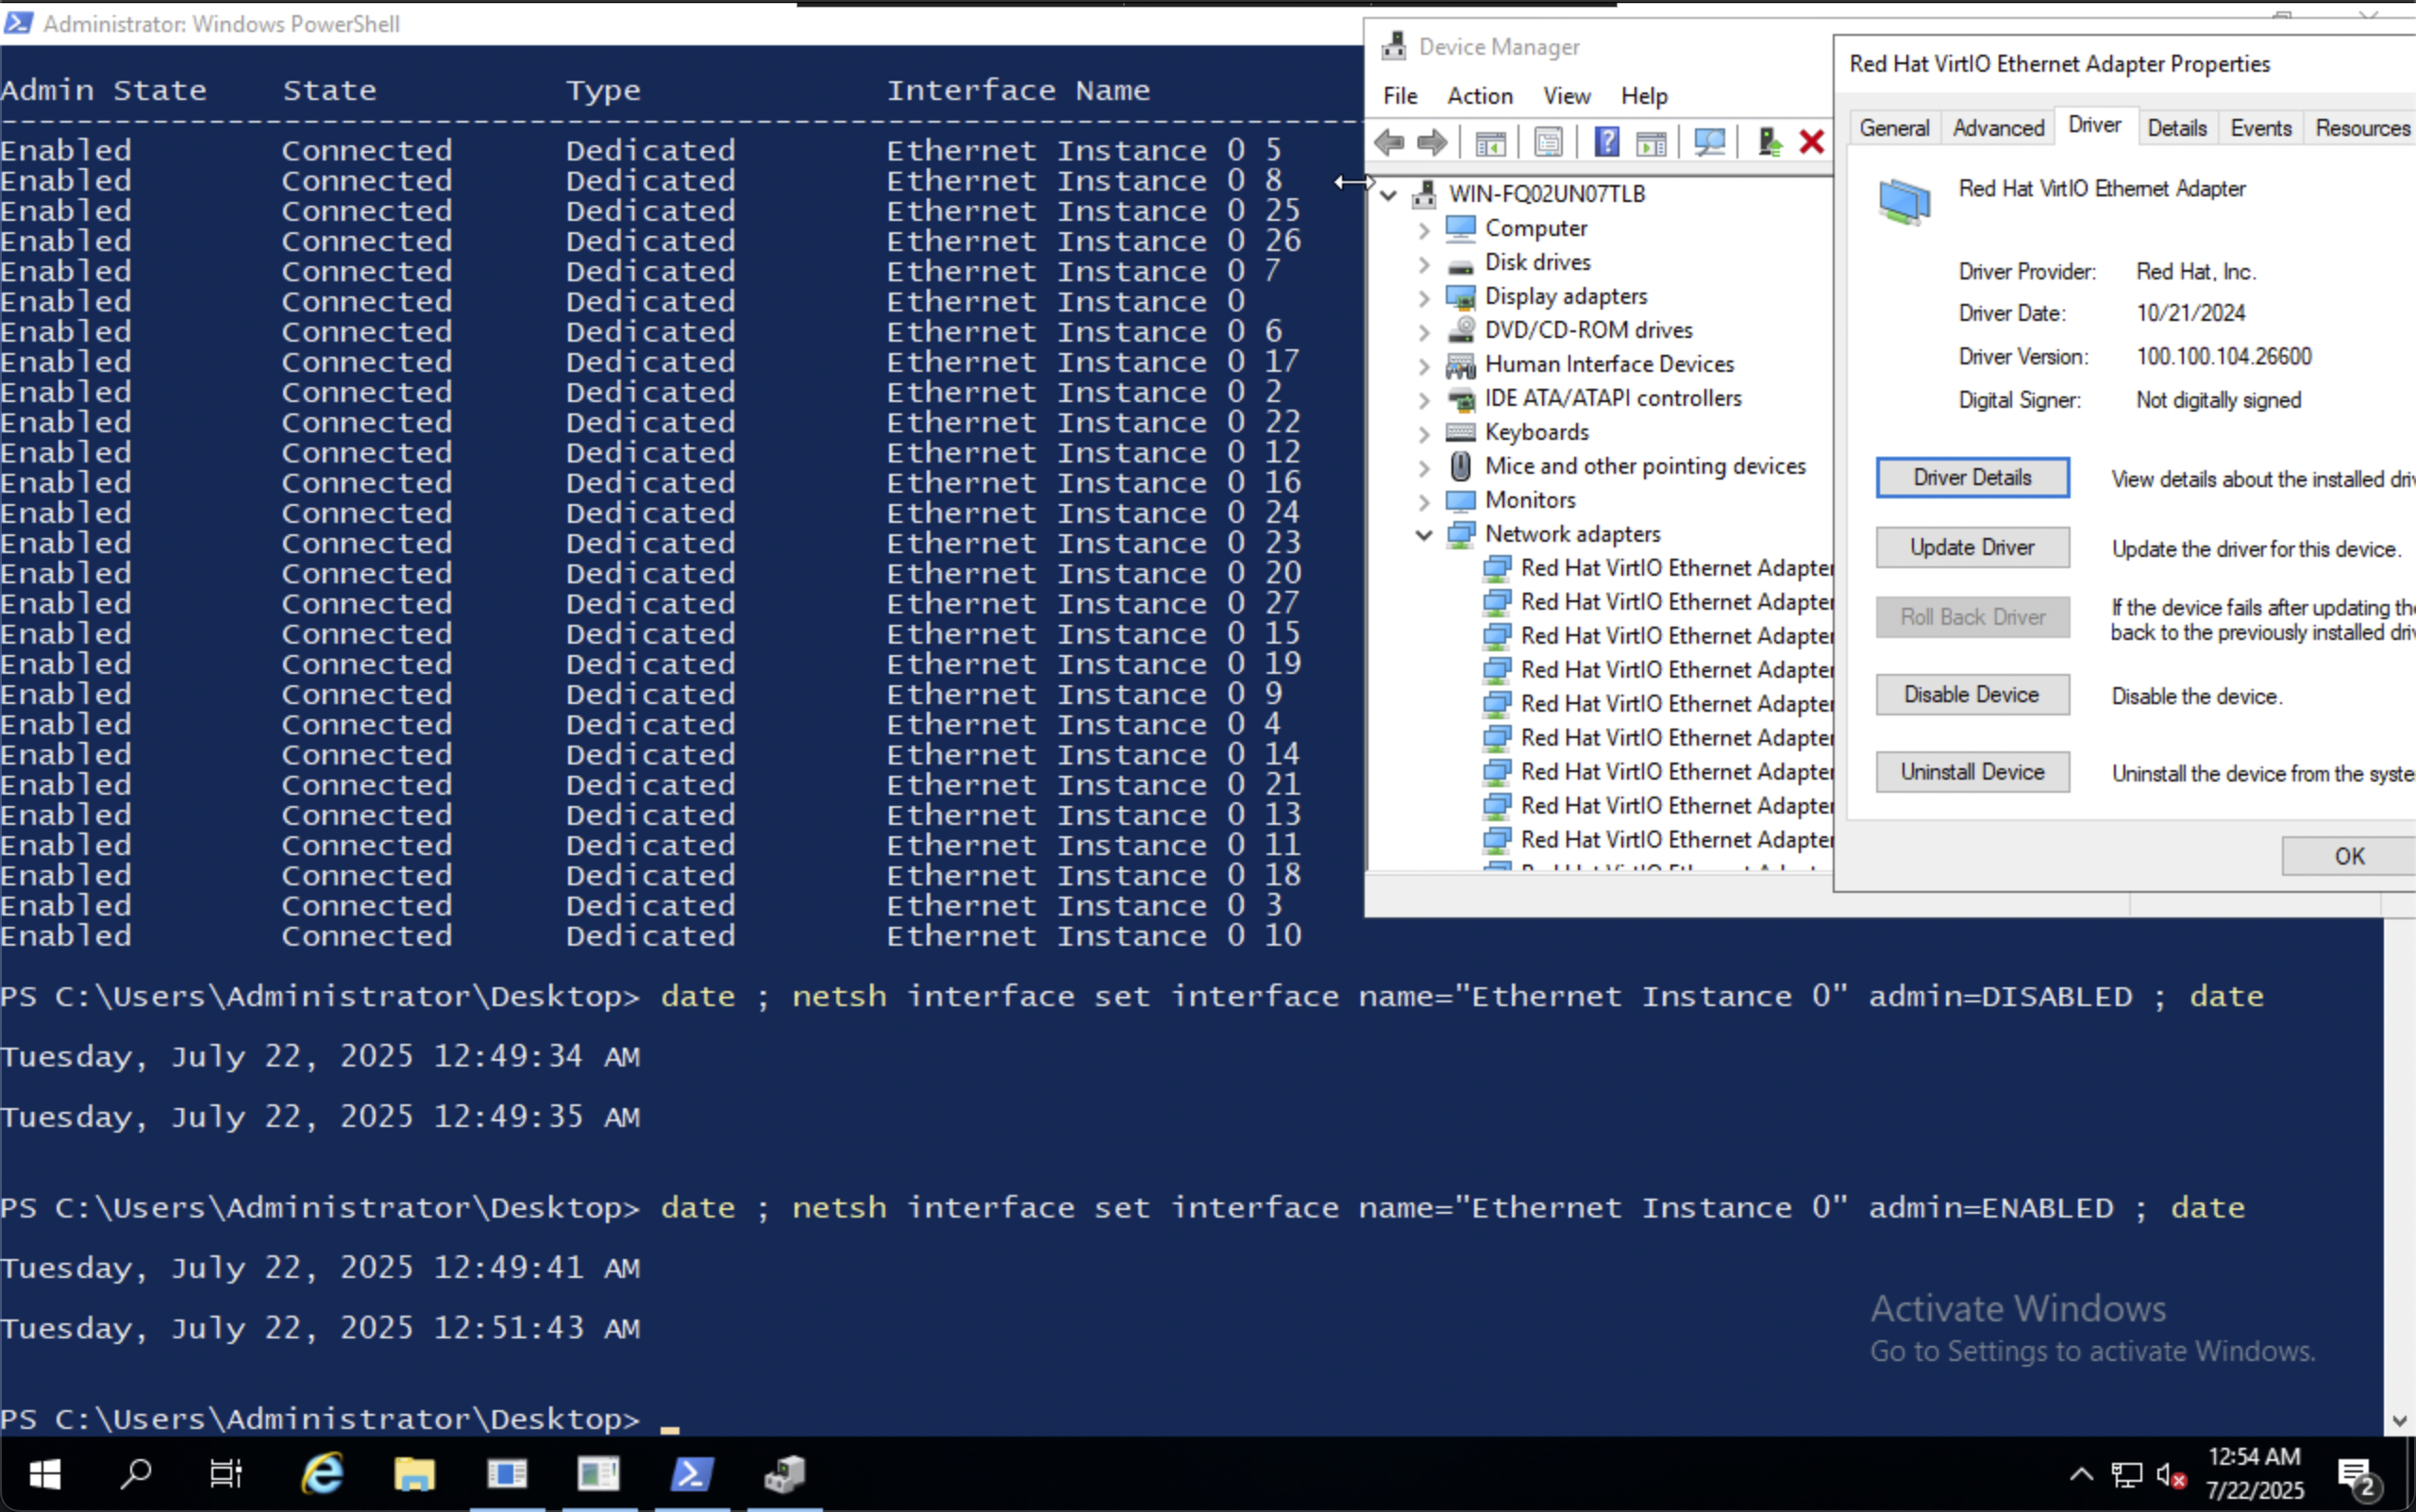Expand the Disk drives category
This screenshot has height=1512, width=2416.
click(x=1424, y=263)
